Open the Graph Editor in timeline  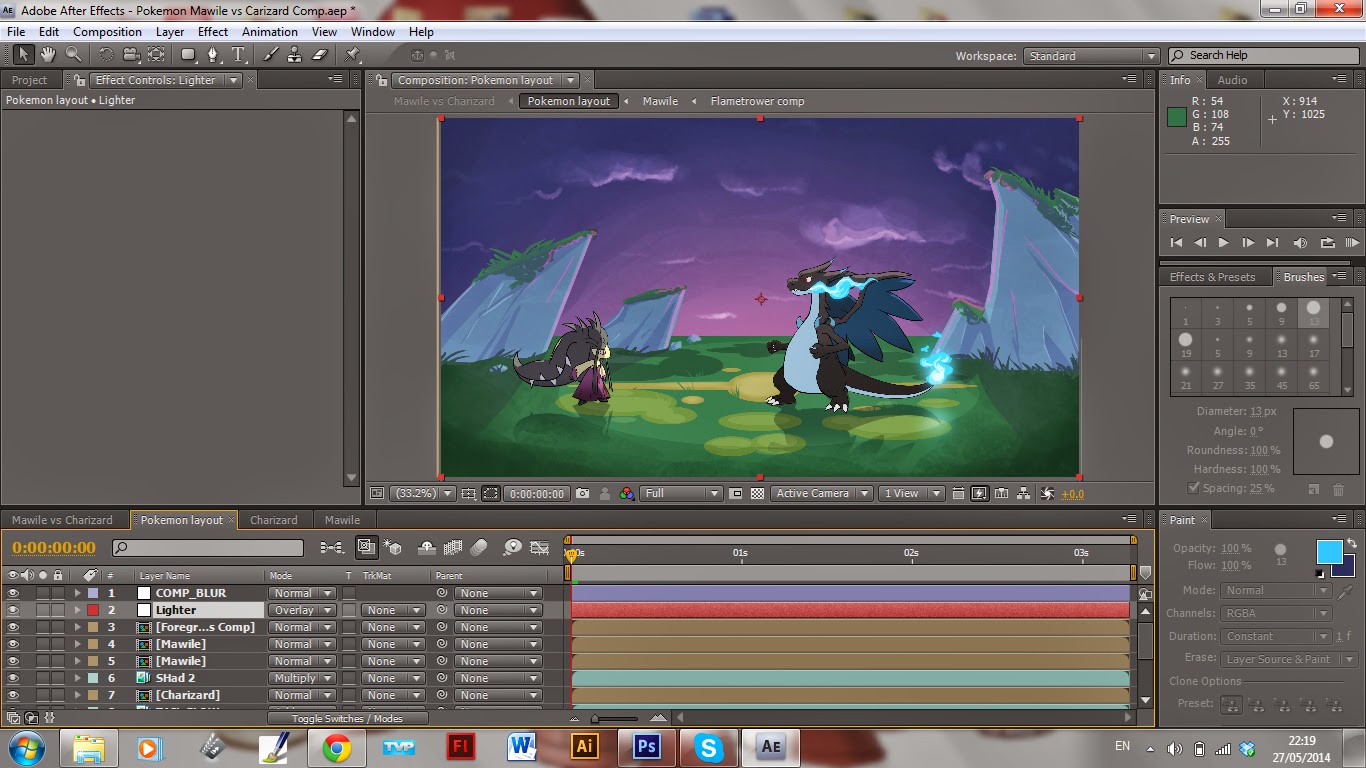[x=540, y=547]
